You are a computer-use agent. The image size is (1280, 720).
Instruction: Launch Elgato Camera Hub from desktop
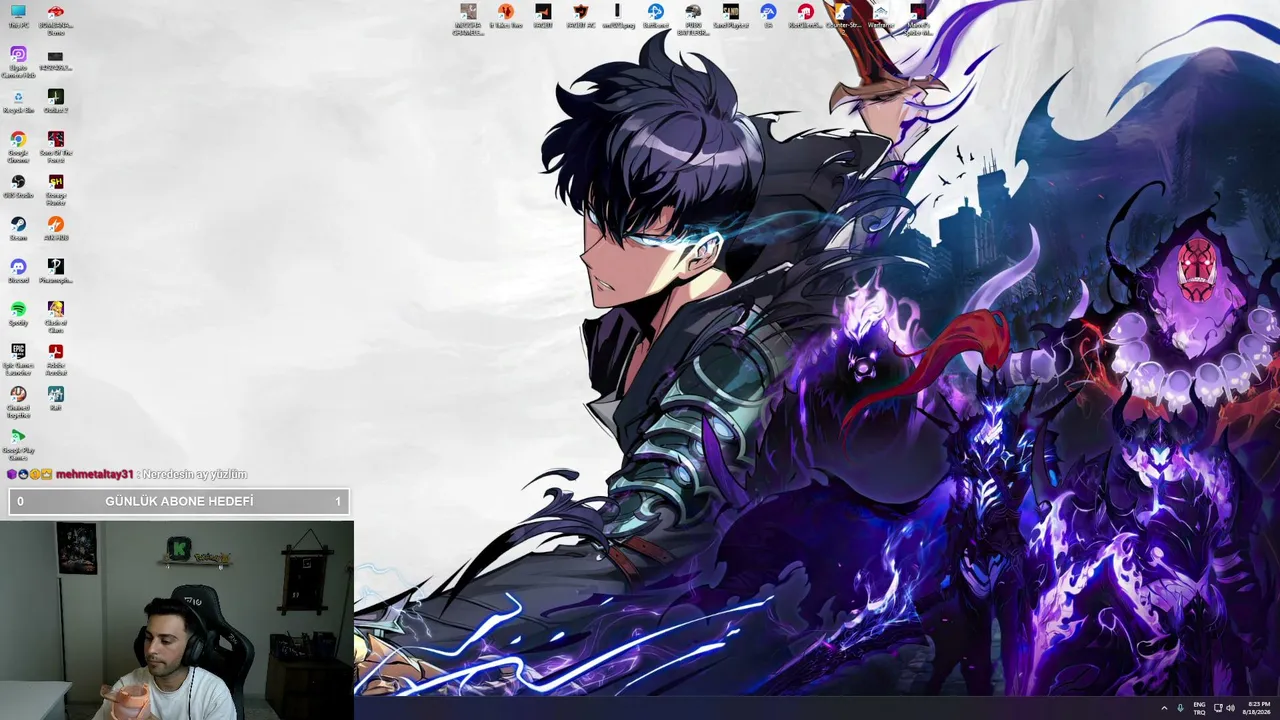(18, 61)
